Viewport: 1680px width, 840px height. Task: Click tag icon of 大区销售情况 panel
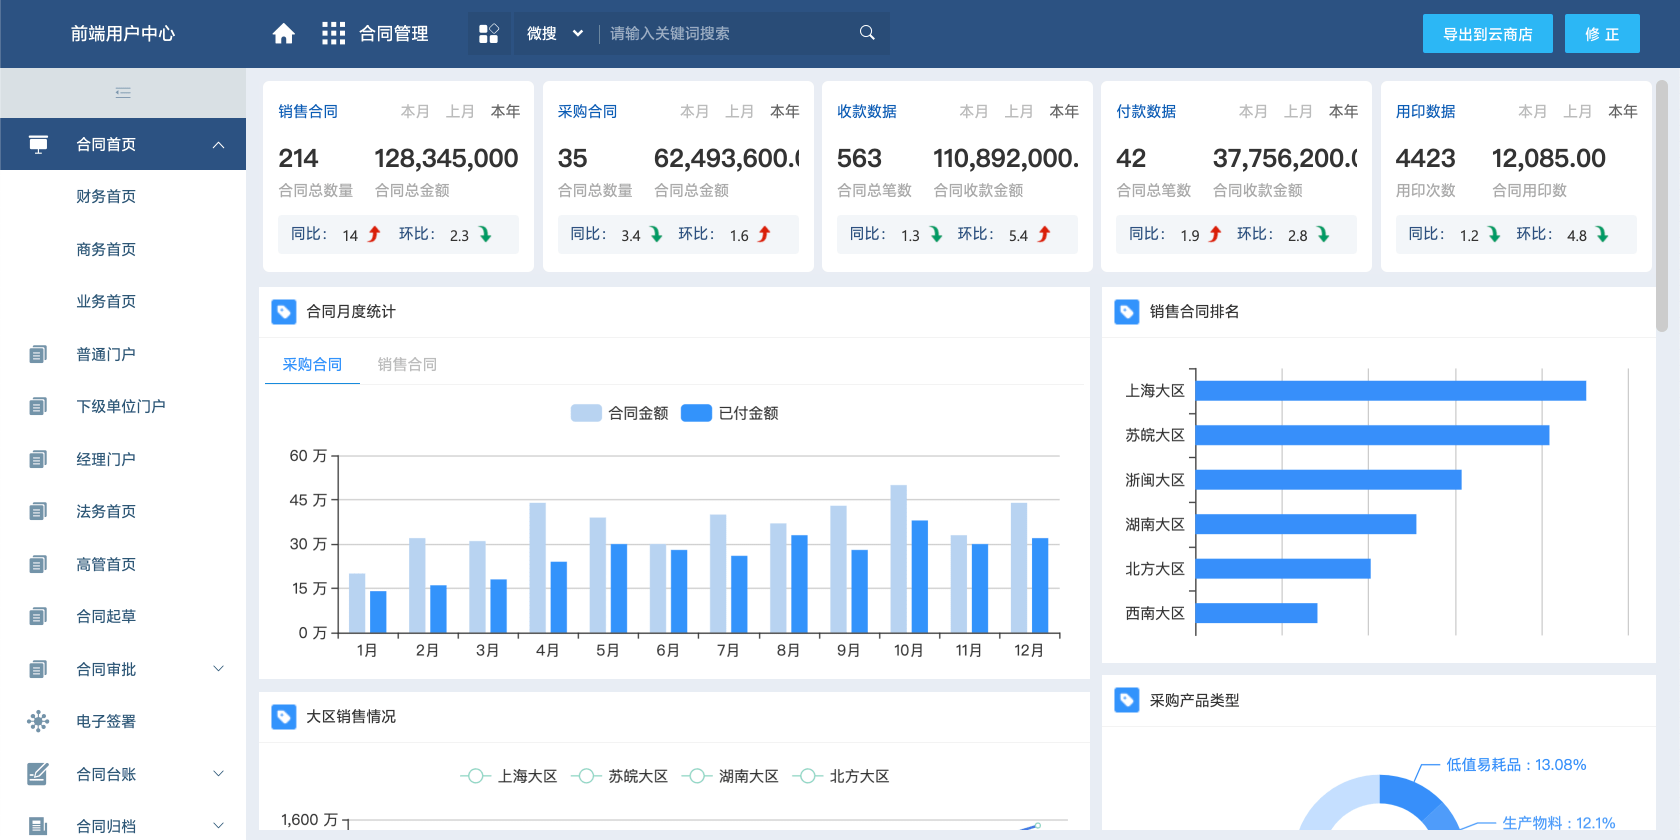(284, 717)
